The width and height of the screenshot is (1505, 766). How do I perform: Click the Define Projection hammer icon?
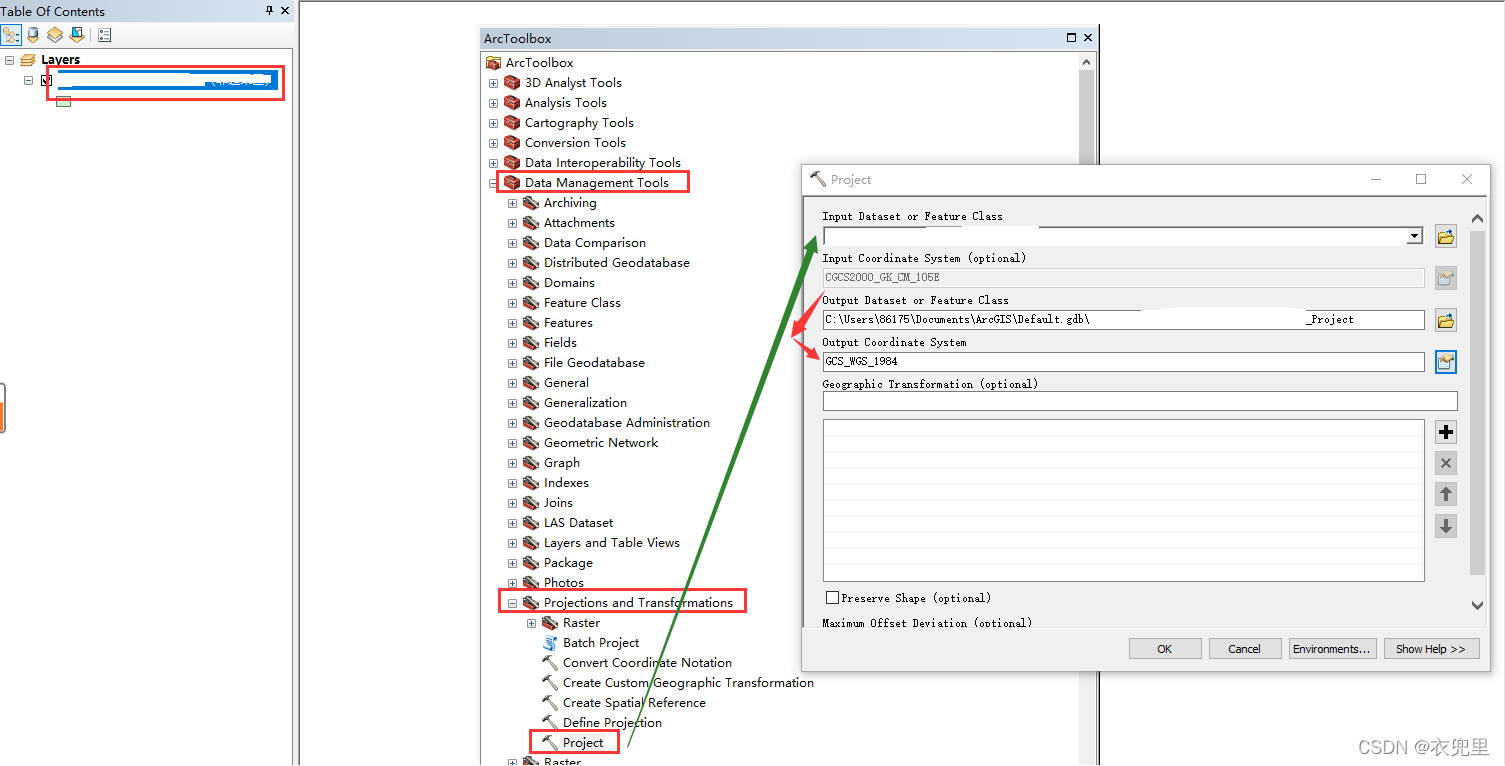tap(550, 722)
